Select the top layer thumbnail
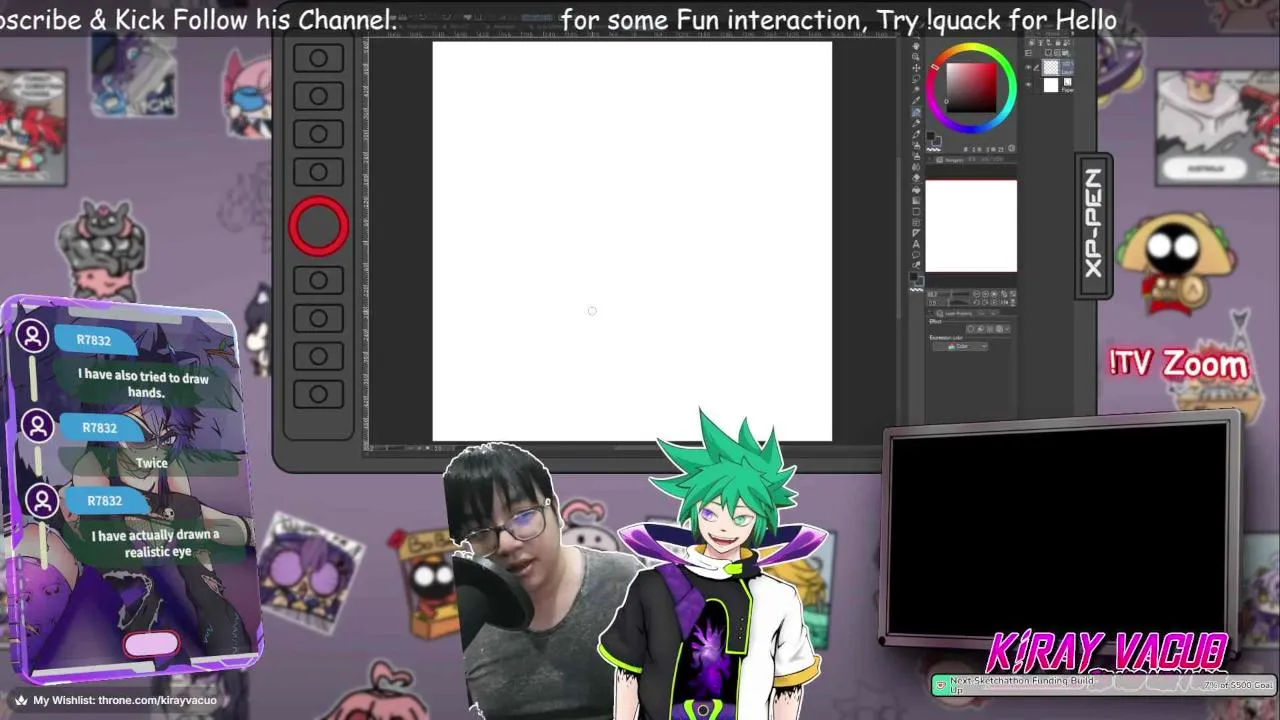 click(x=1051, y=67)
